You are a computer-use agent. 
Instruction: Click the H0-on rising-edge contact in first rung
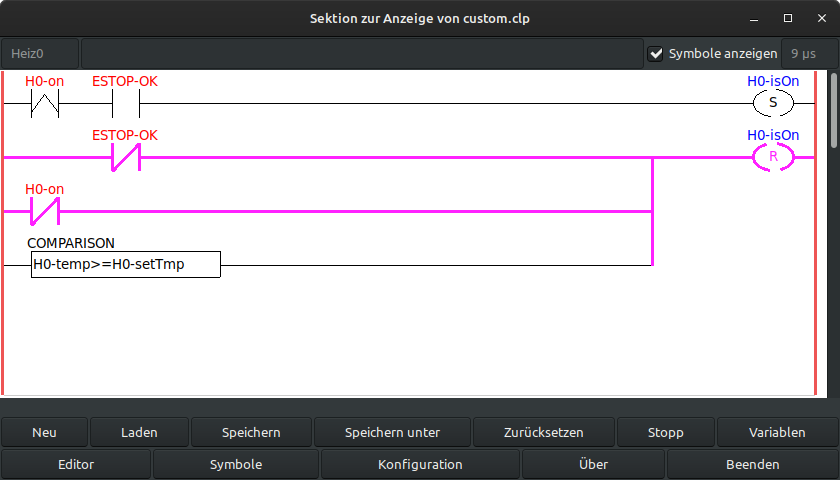point(44,103)
